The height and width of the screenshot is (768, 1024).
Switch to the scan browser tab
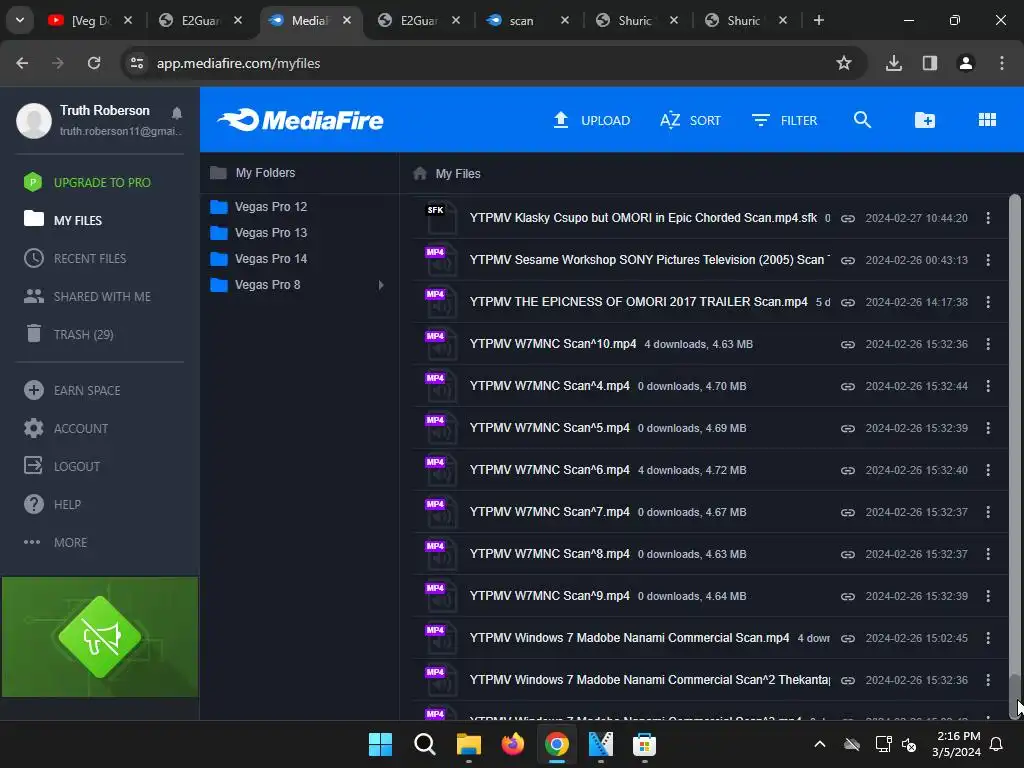pyautogui.click(x=528, y=20)
